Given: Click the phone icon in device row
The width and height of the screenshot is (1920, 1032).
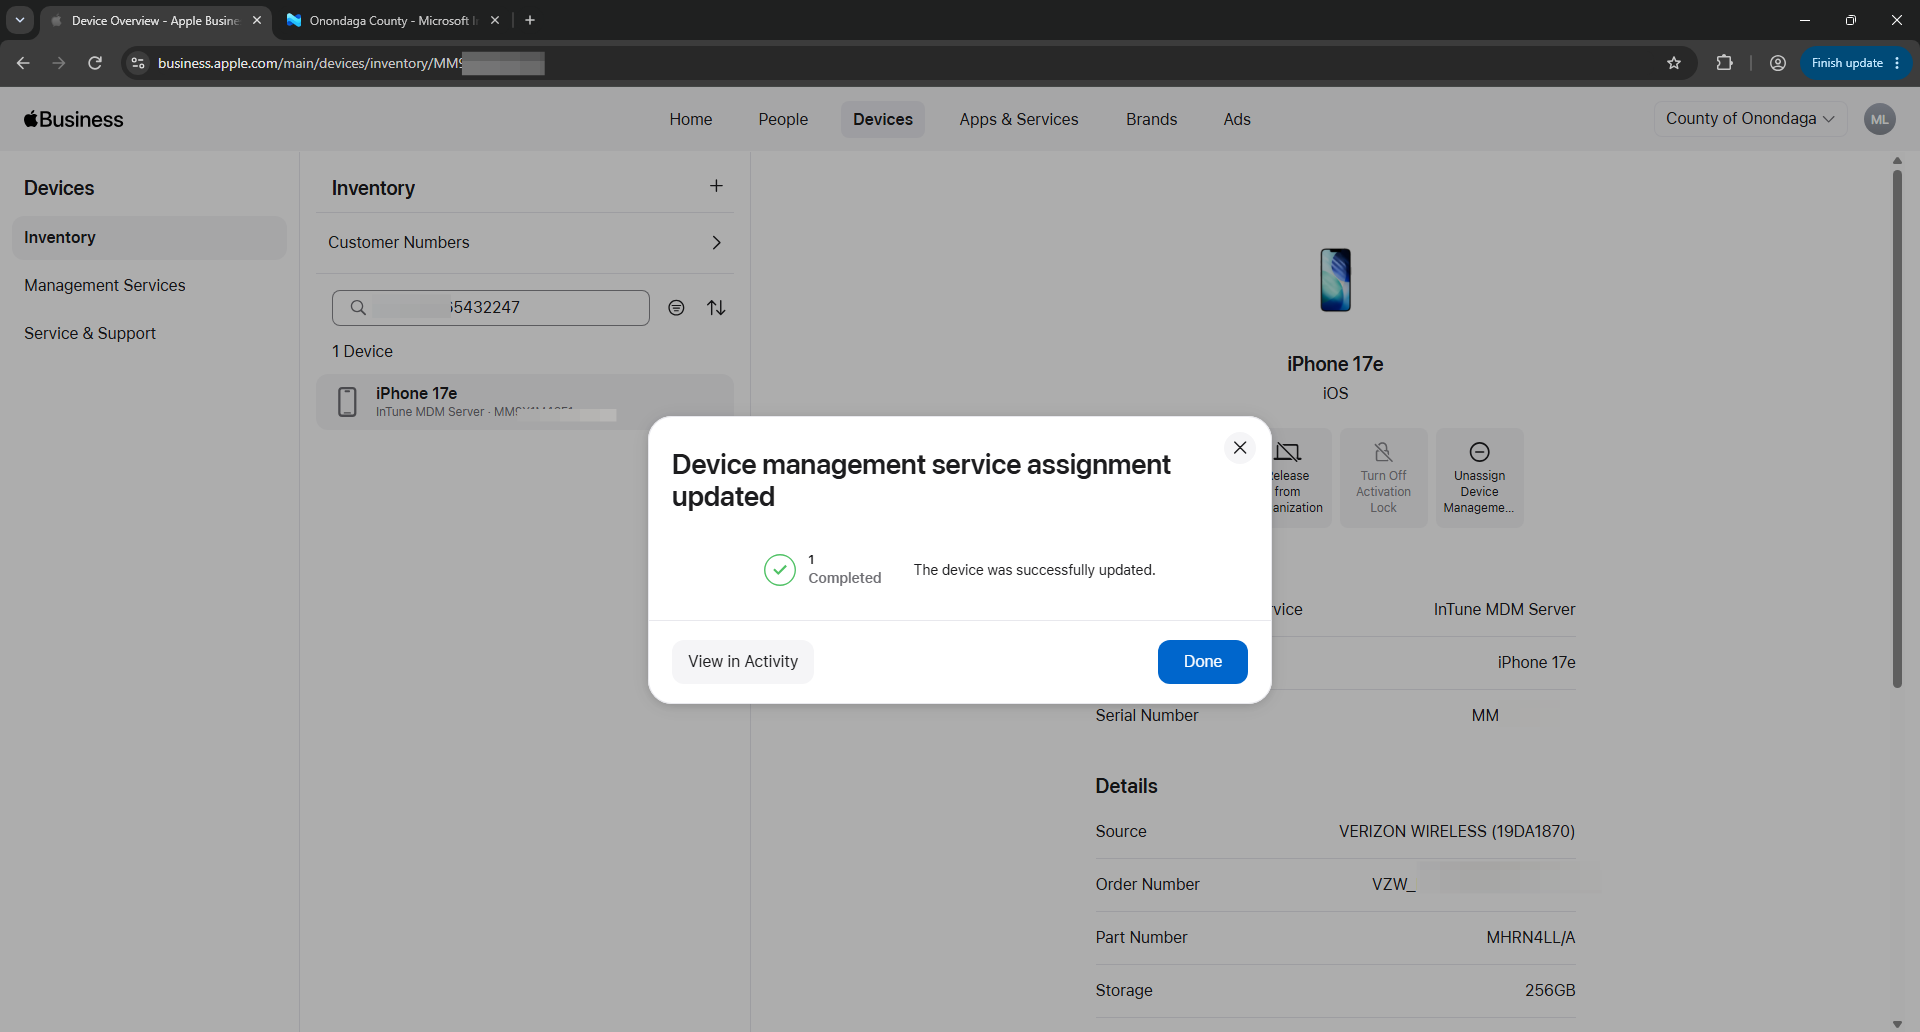Looking at the screenshot, I should 347,402.
